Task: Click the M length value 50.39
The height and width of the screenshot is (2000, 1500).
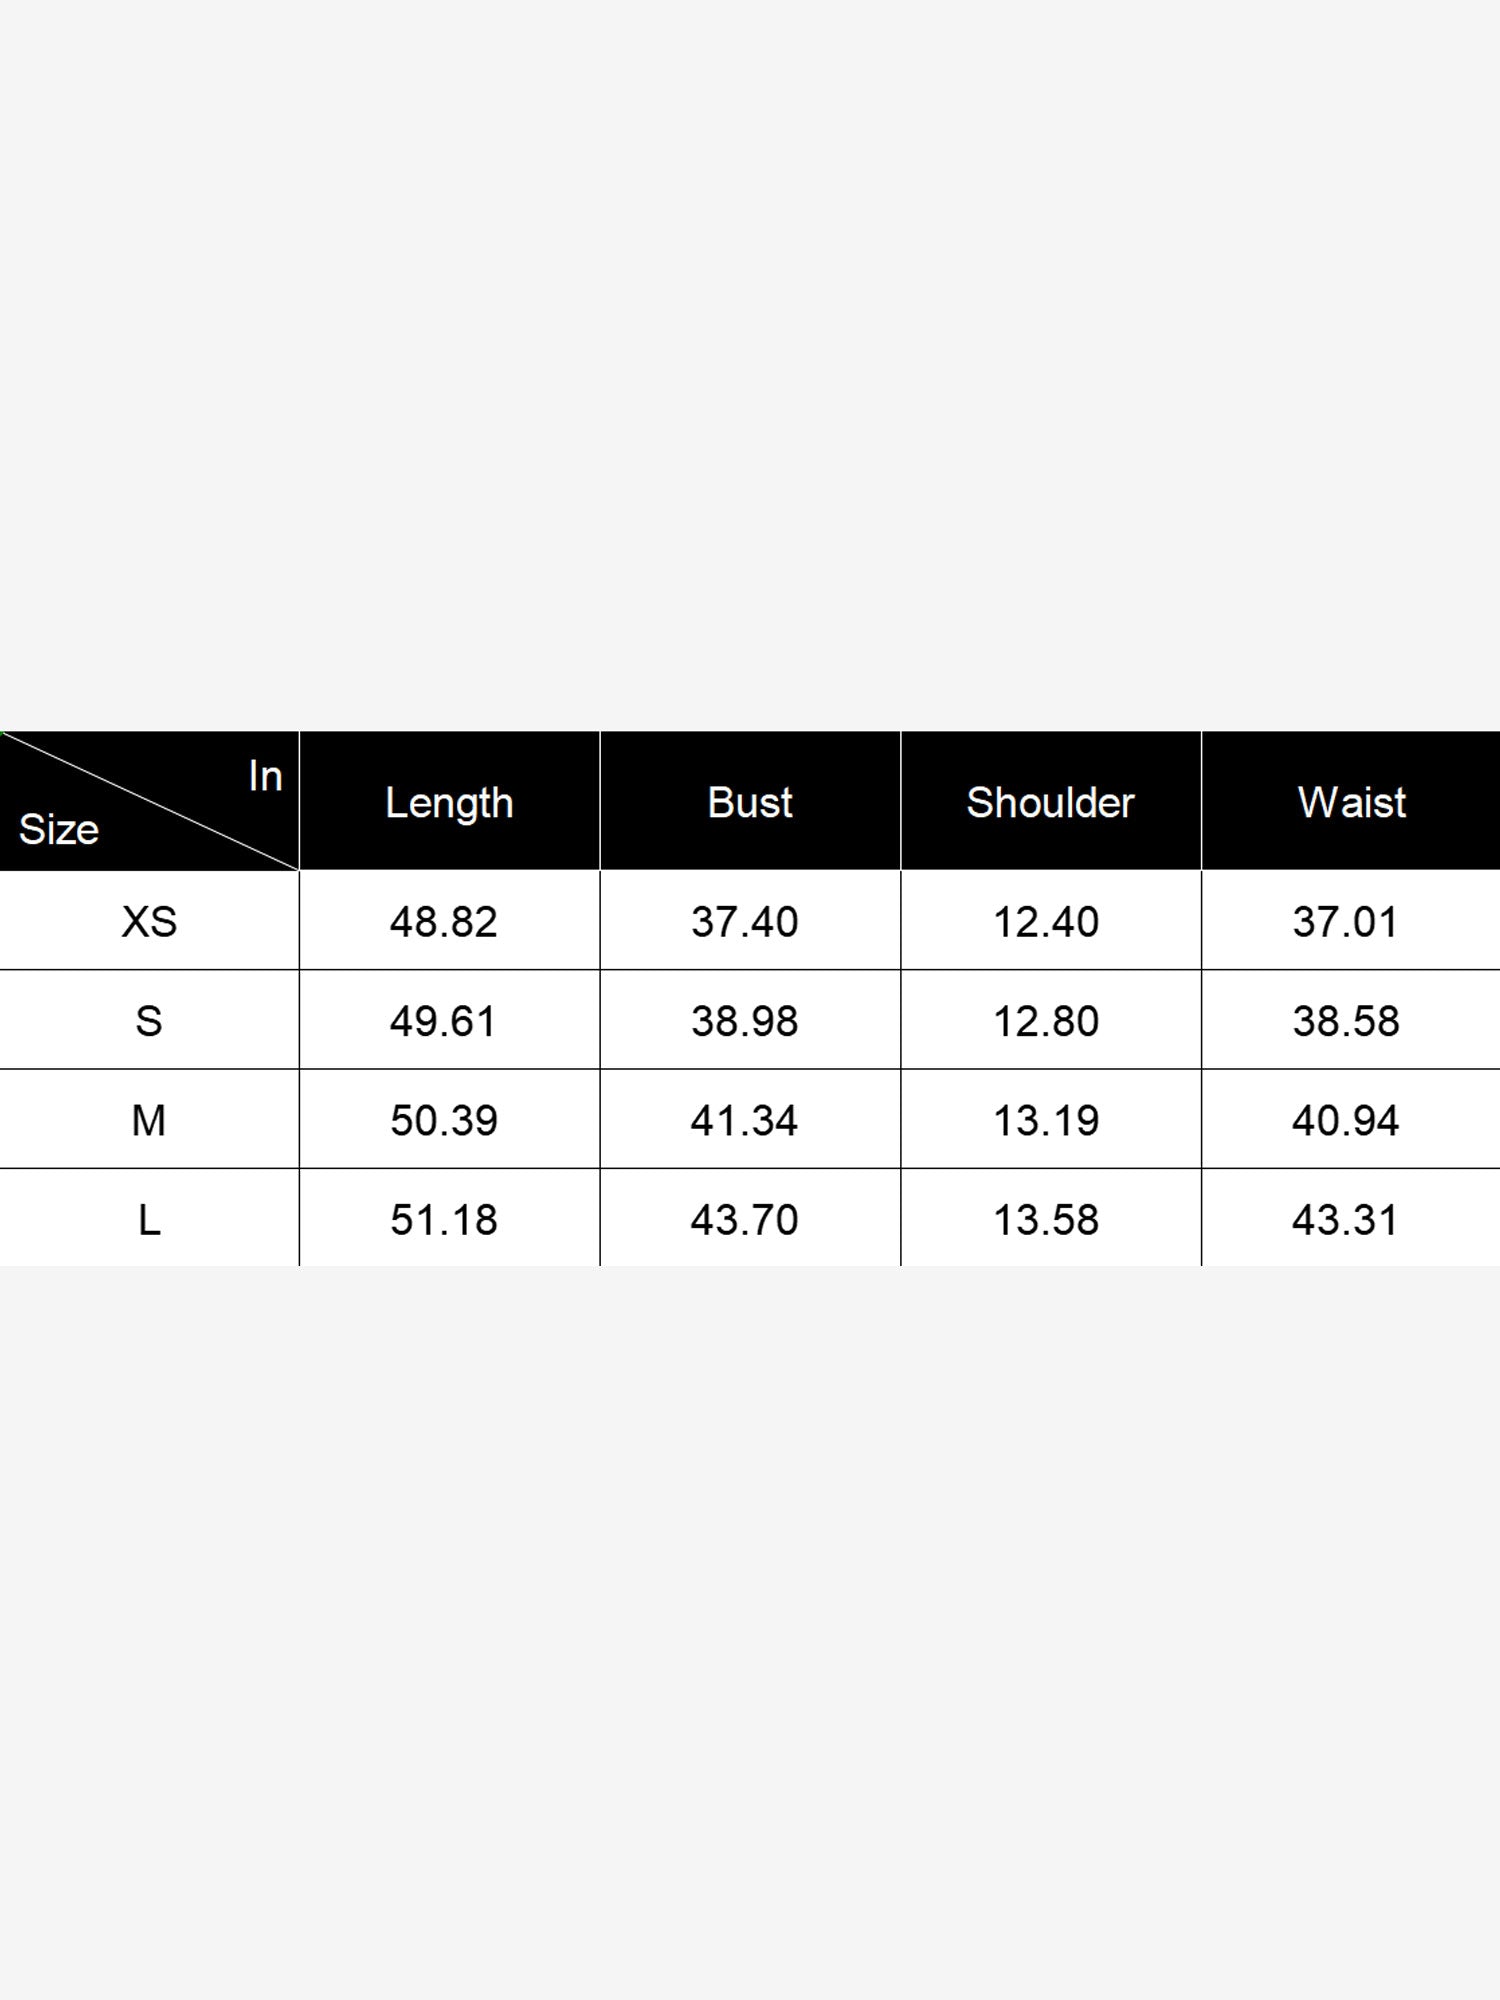Action: point(444,1120)
